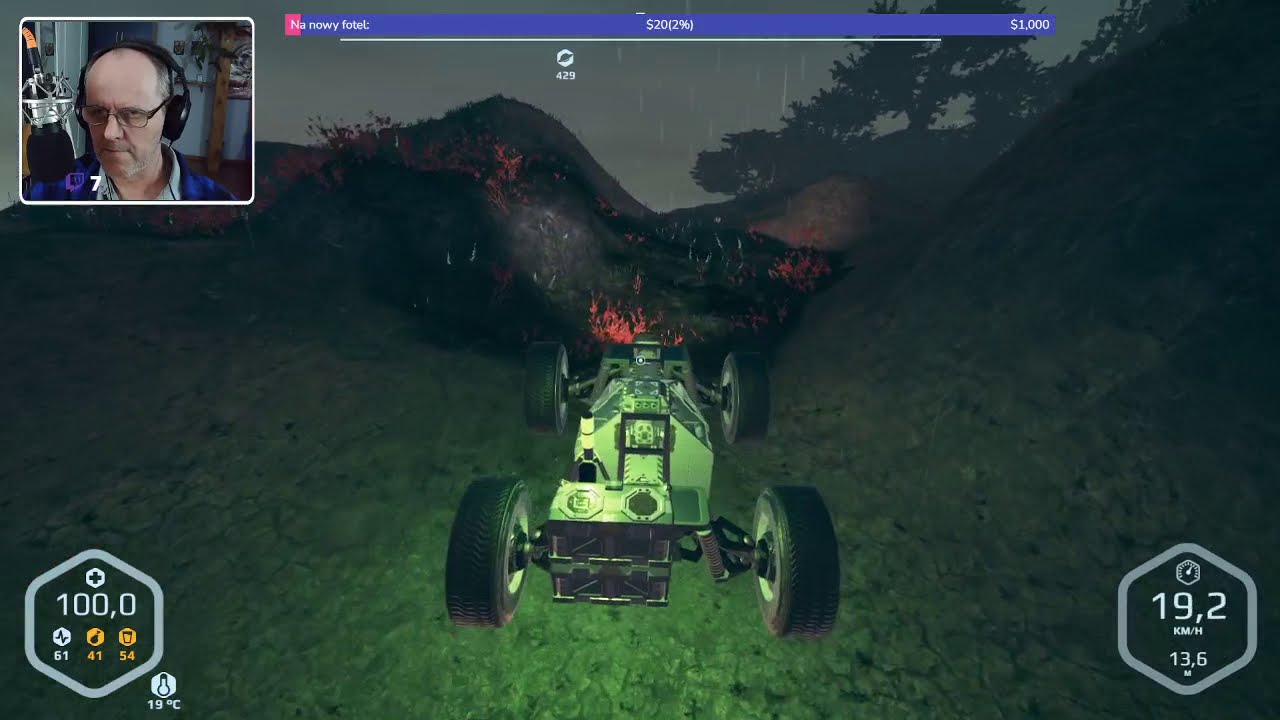1280x720 pixels.
Task: Click the pink icon on the donation bar
Action: click(x=294, y=24)
